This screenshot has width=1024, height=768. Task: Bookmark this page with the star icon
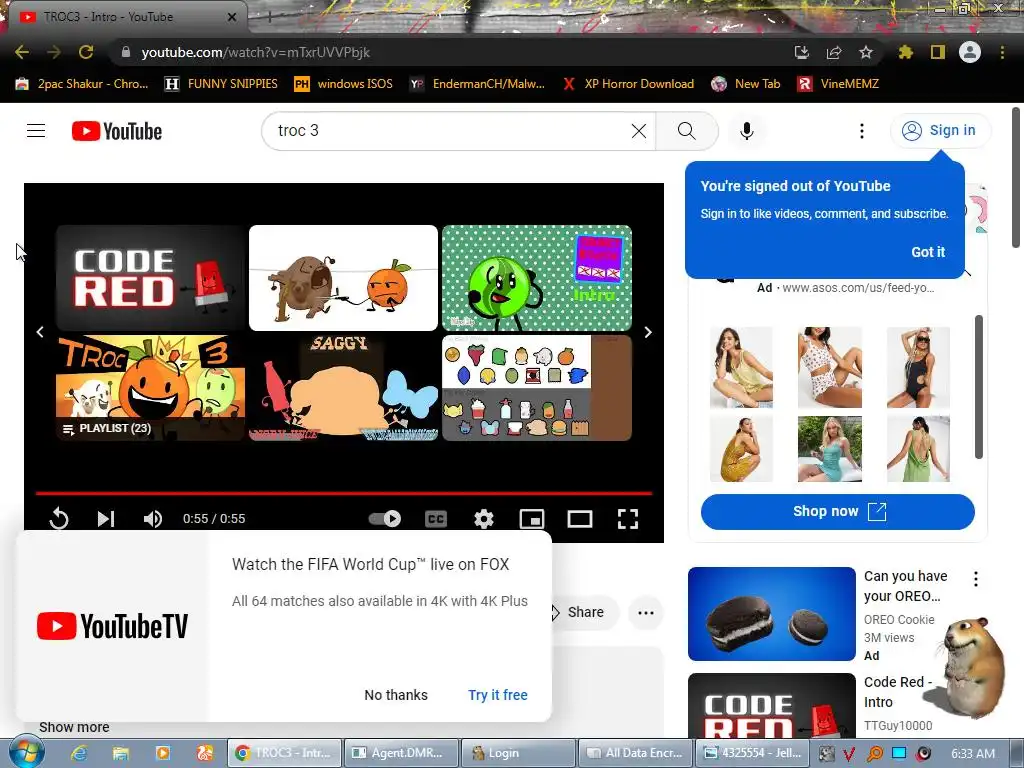tap(866, 52)
